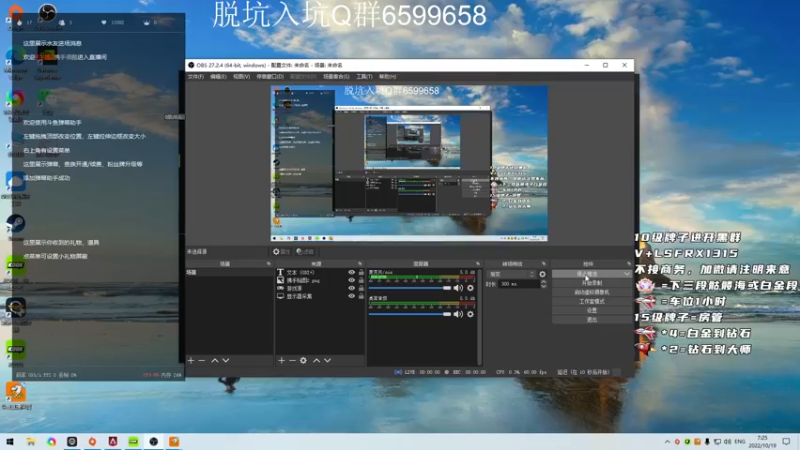
Task: Move source up with the up arrow
Action: [x=316, y=360]
